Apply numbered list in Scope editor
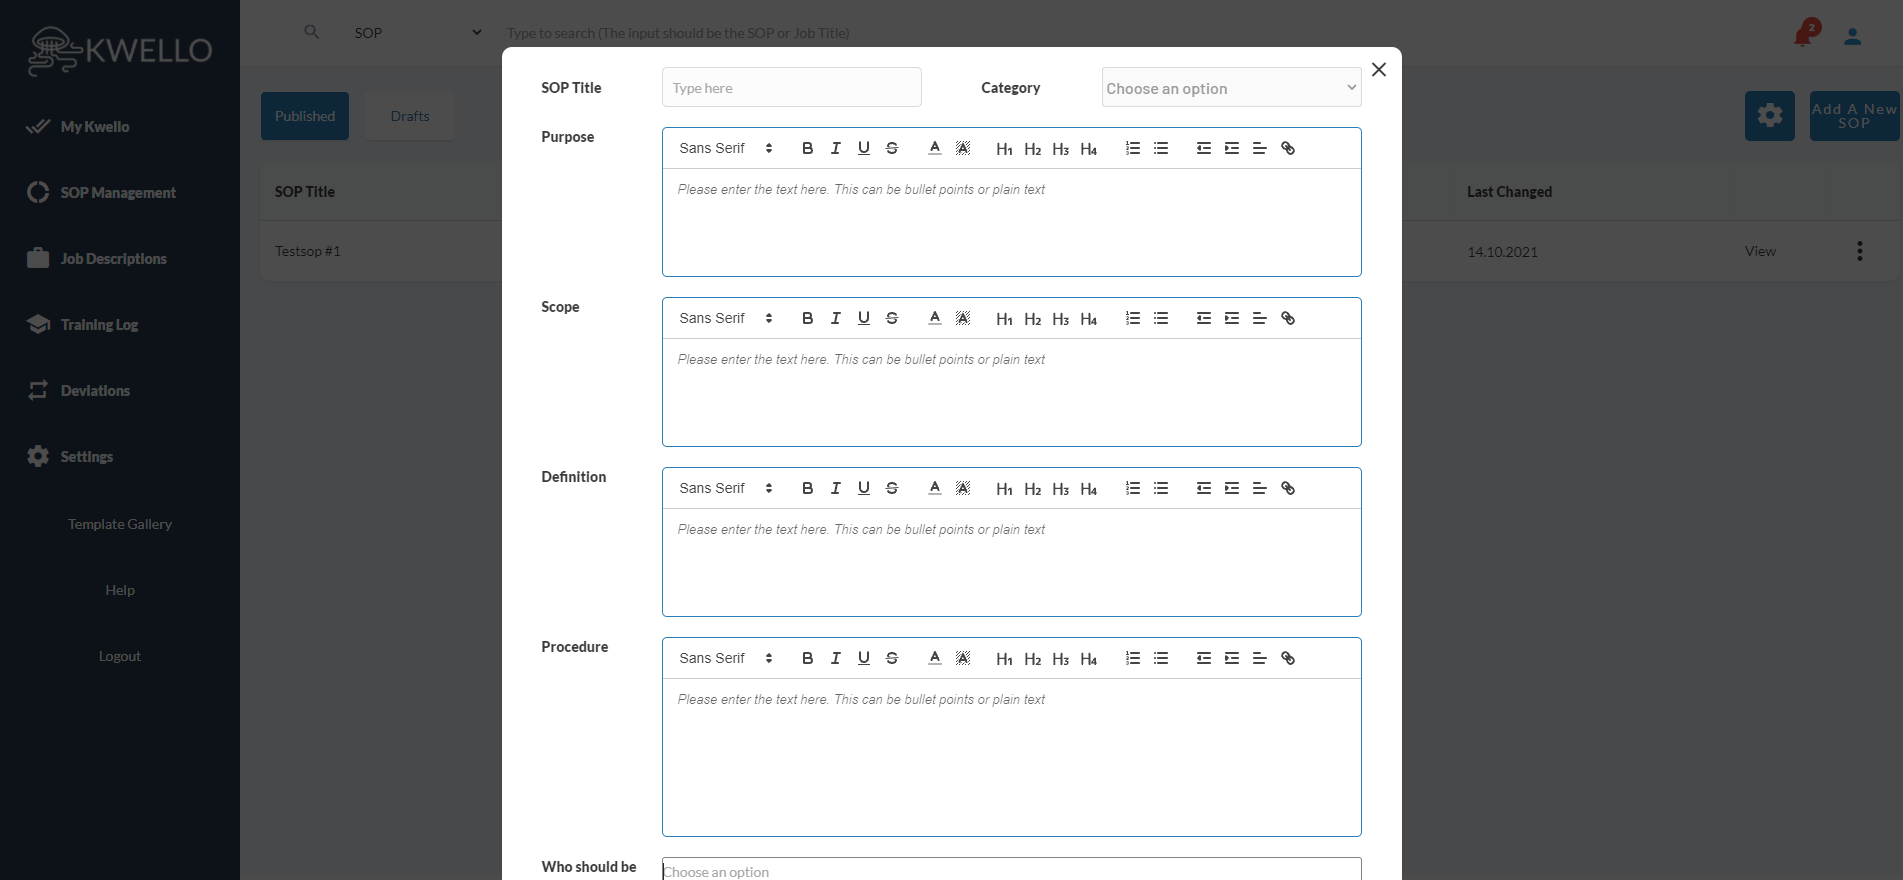Viewport: 1903px width, 880px height. 1132,318
